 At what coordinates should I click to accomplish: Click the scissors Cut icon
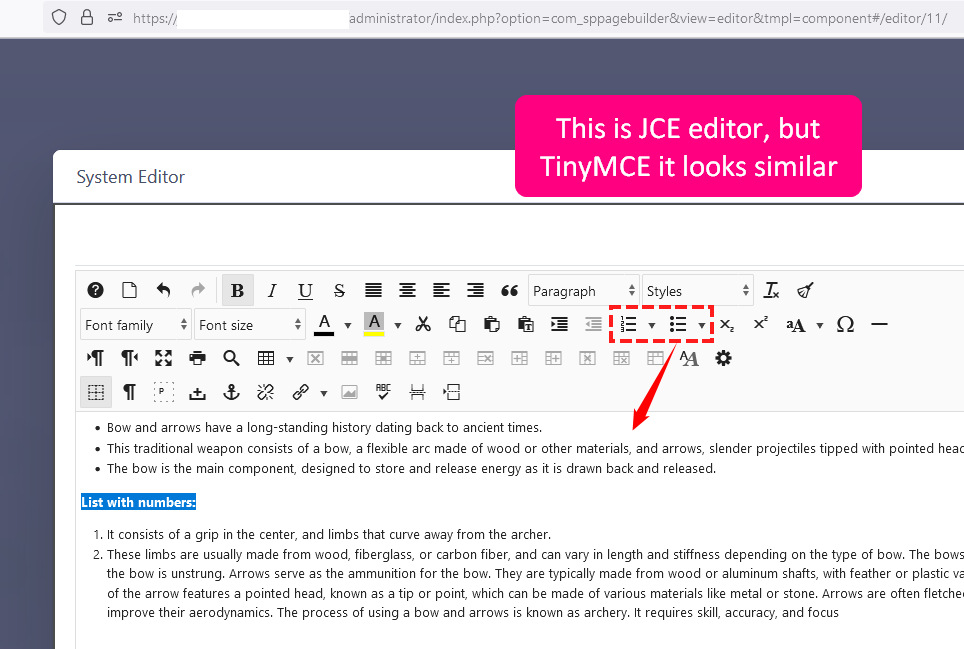(423, 324)
